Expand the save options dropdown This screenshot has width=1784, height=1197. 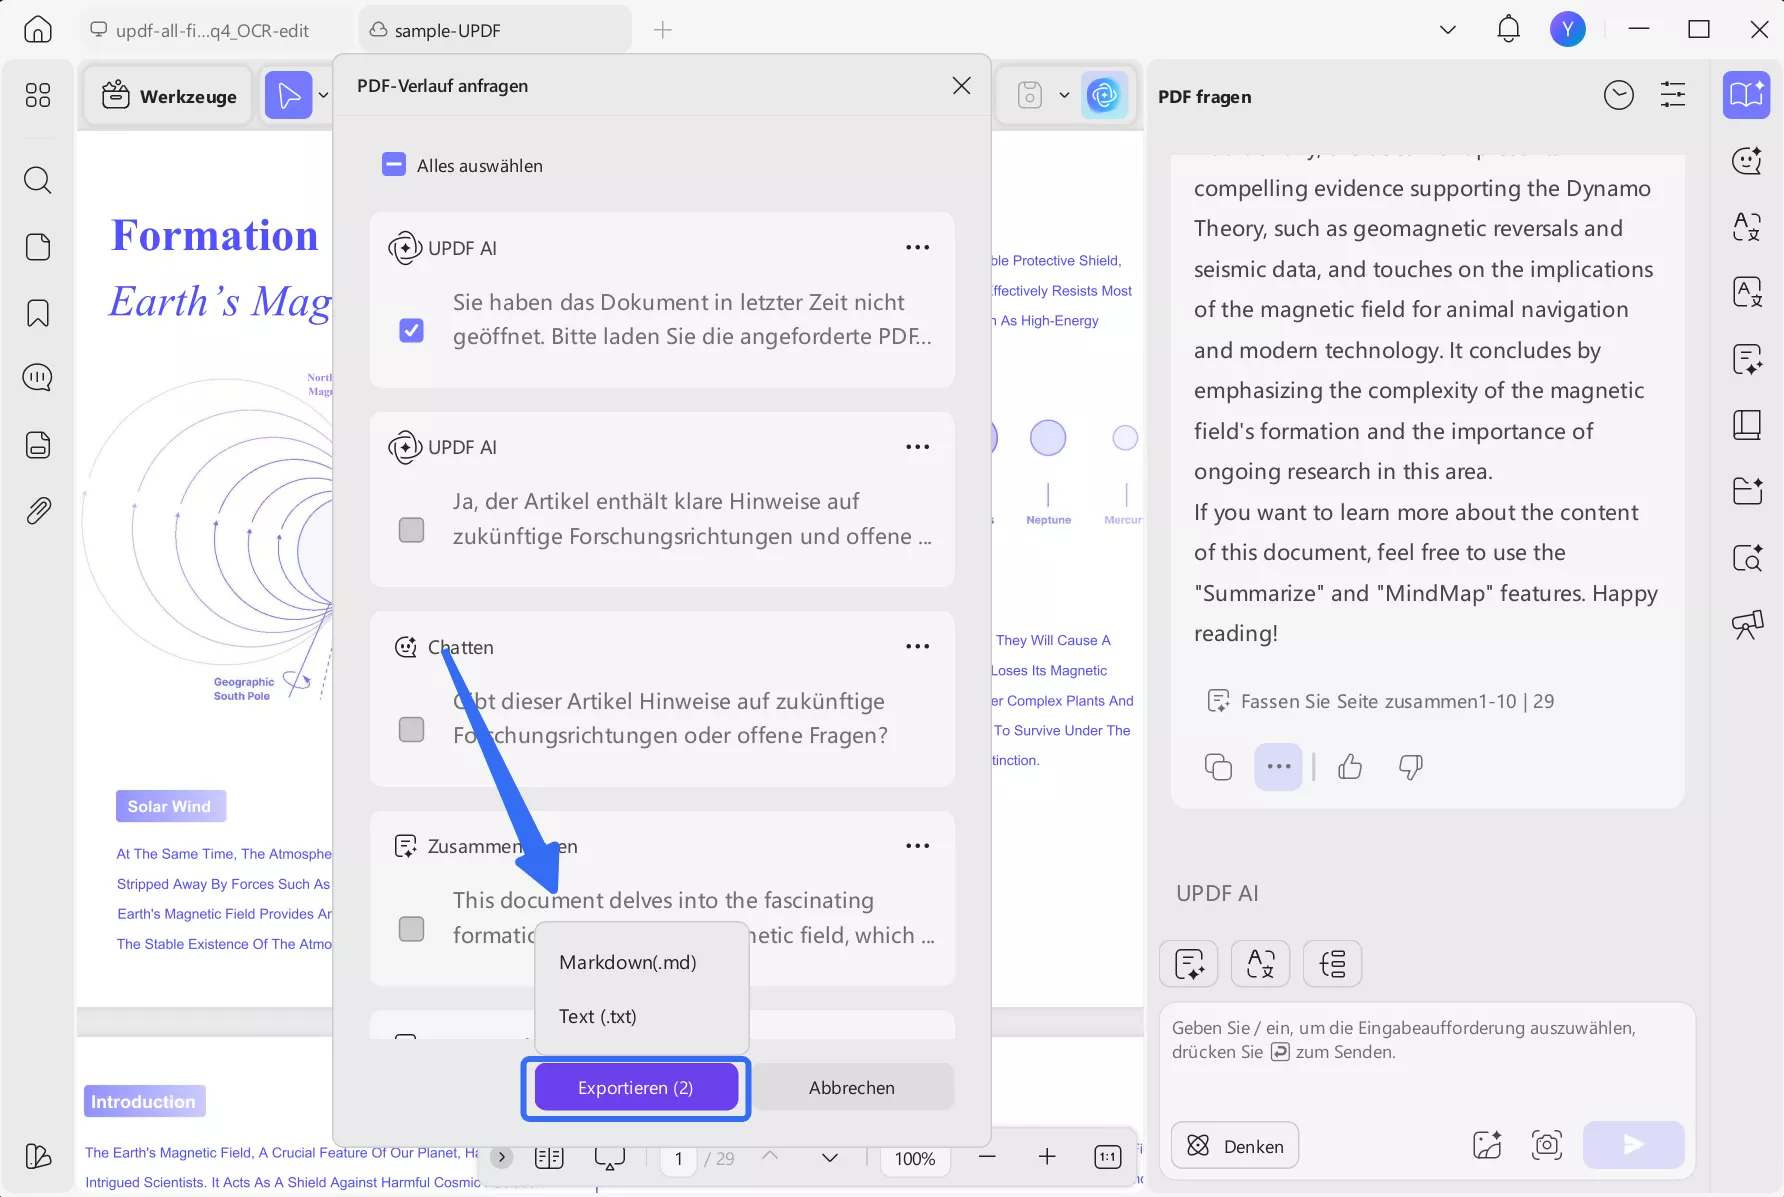(1064, 95)
